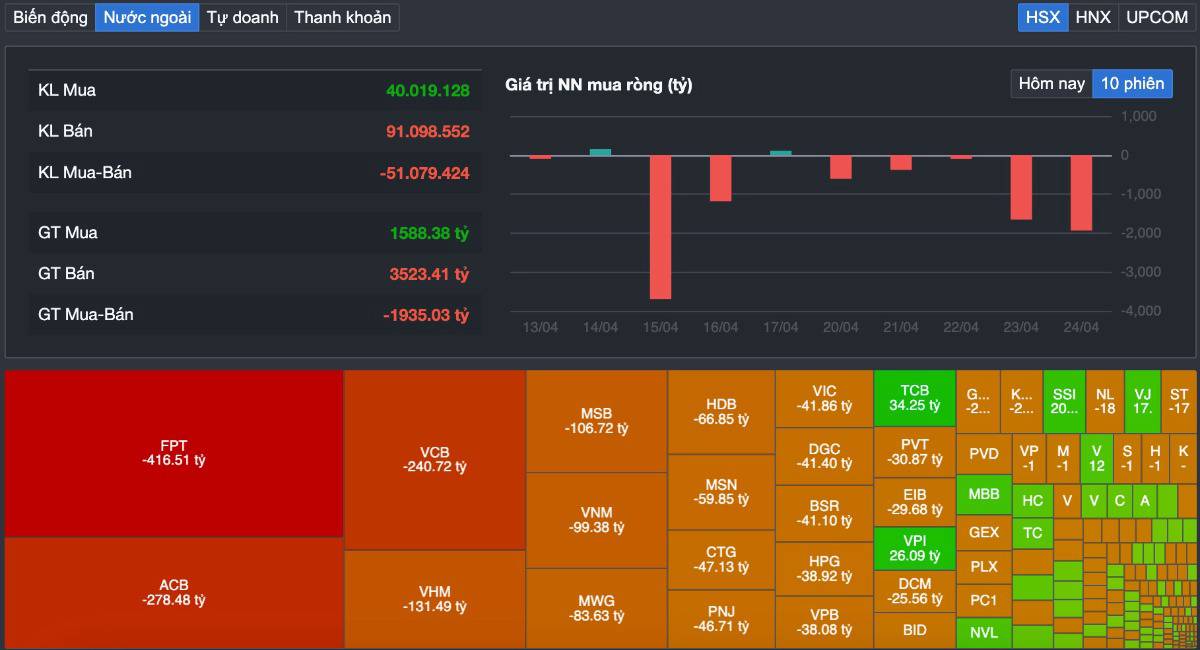Viewport: 1200px width, 650px height.
Task: Select the ACB treemap block
Action: pyautogui.click(x=174, y=592)
